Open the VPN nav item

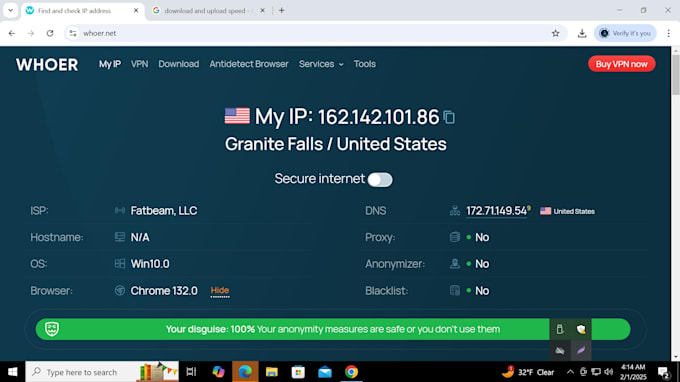click(x=139, y=64)
